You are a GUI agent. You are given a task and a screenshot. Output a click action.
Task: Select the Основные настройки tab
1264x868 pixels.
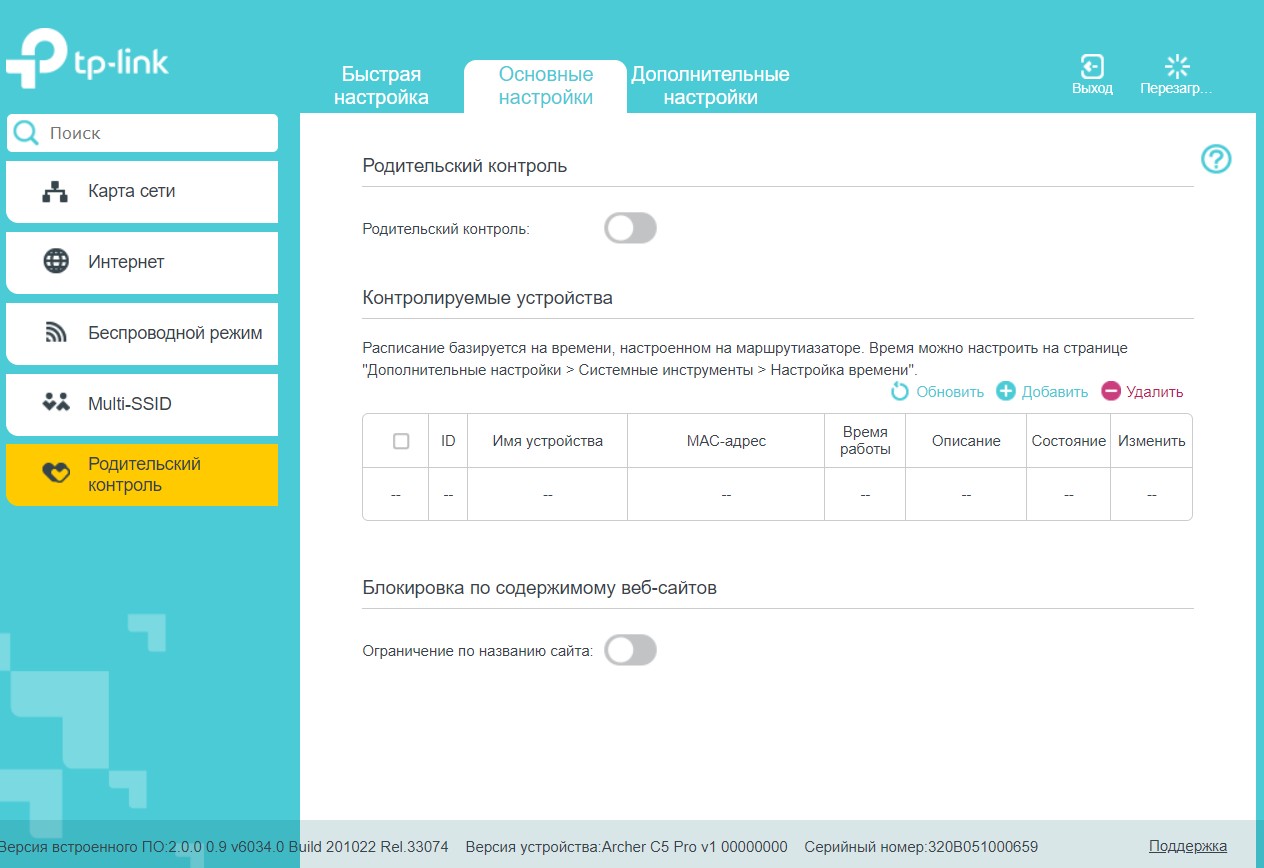[x=546, y=86]
